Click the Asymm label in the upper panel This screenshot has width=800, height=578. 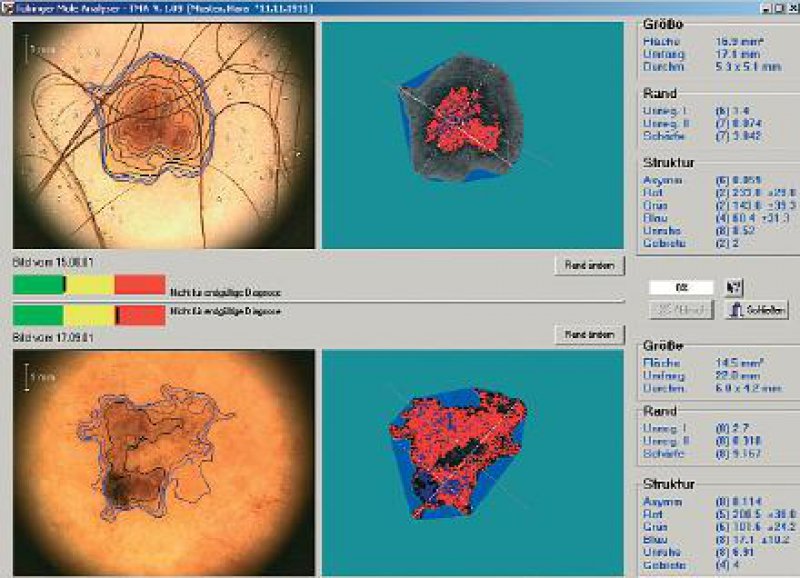[663, 180]
